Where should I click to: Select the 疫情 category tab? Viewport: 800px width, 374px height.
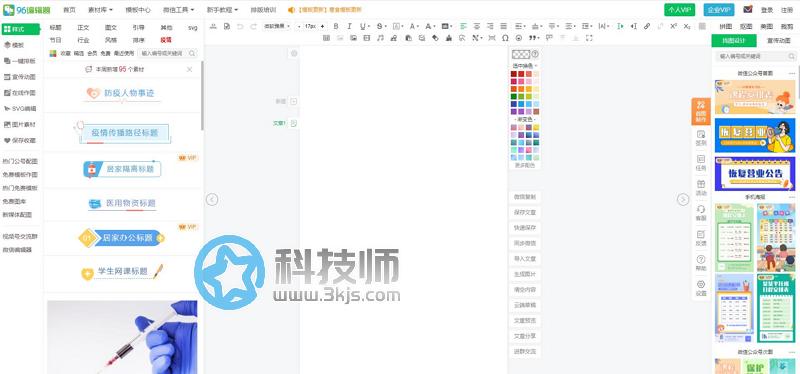[x=166, y=40]
